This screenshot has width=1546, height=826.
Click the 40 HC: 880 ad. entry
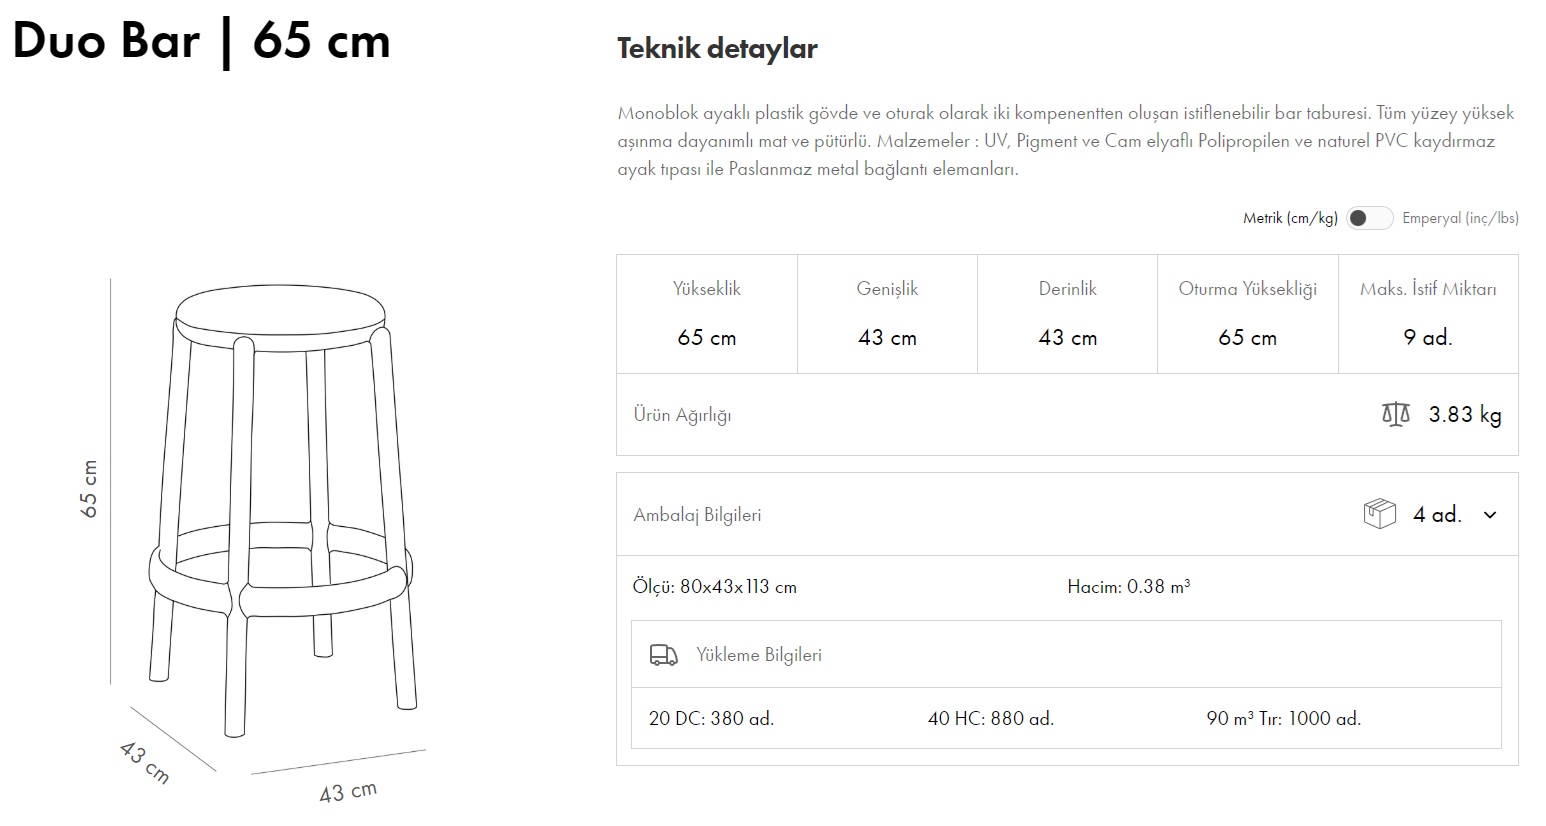tap(990, 718)
